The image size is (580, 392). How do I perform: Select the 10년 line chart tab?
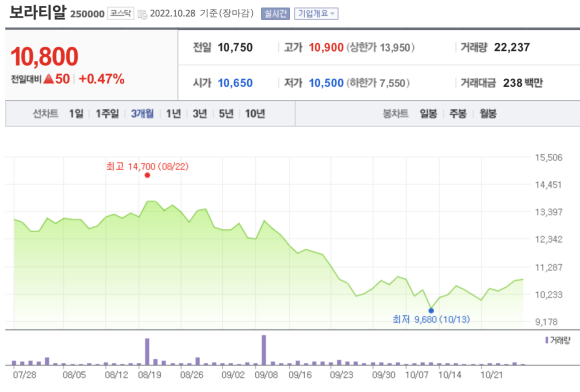click(x=255, y=114)
